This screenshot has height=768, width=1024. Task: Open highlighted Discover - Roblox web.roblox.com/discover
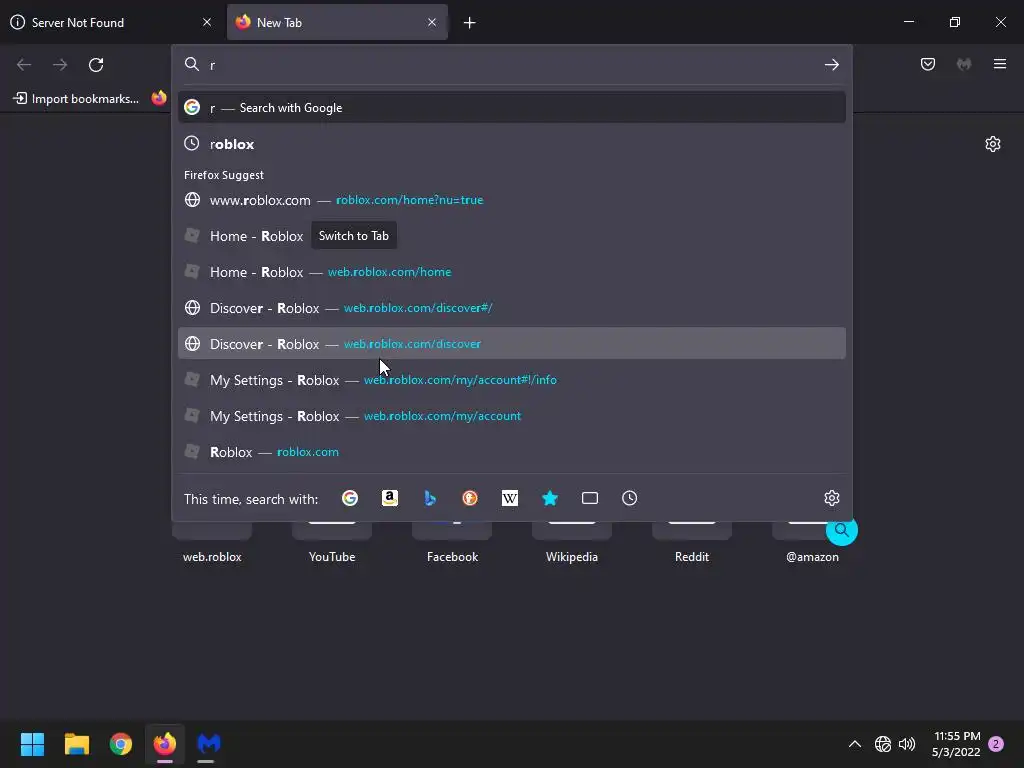511,344
